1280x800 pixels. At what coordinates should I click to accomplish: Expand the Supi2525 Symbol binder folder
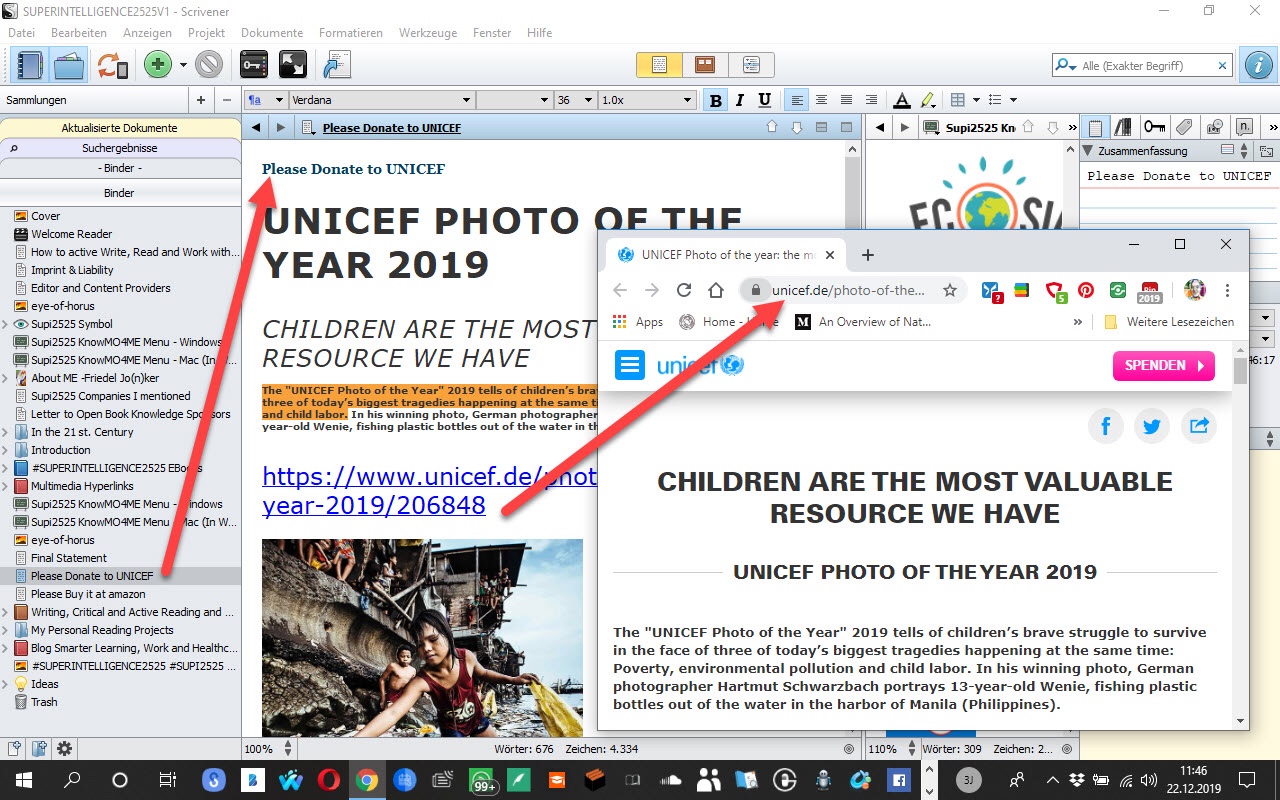(x=7, y=324)
